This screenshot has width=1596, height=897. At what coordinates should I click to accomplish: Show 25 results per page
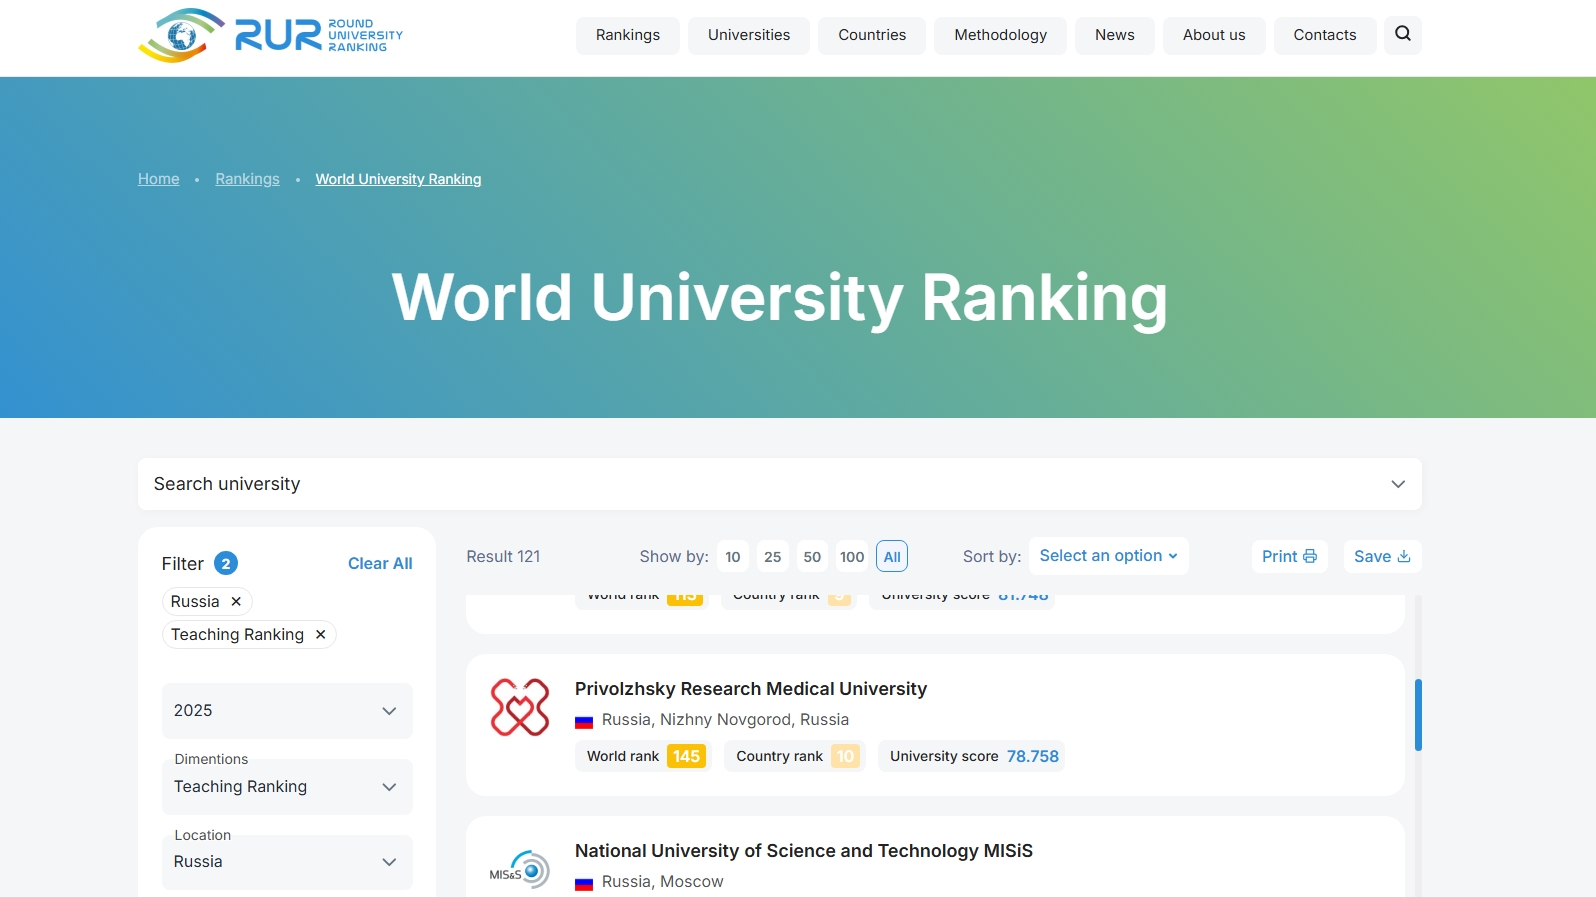[772, 557]
